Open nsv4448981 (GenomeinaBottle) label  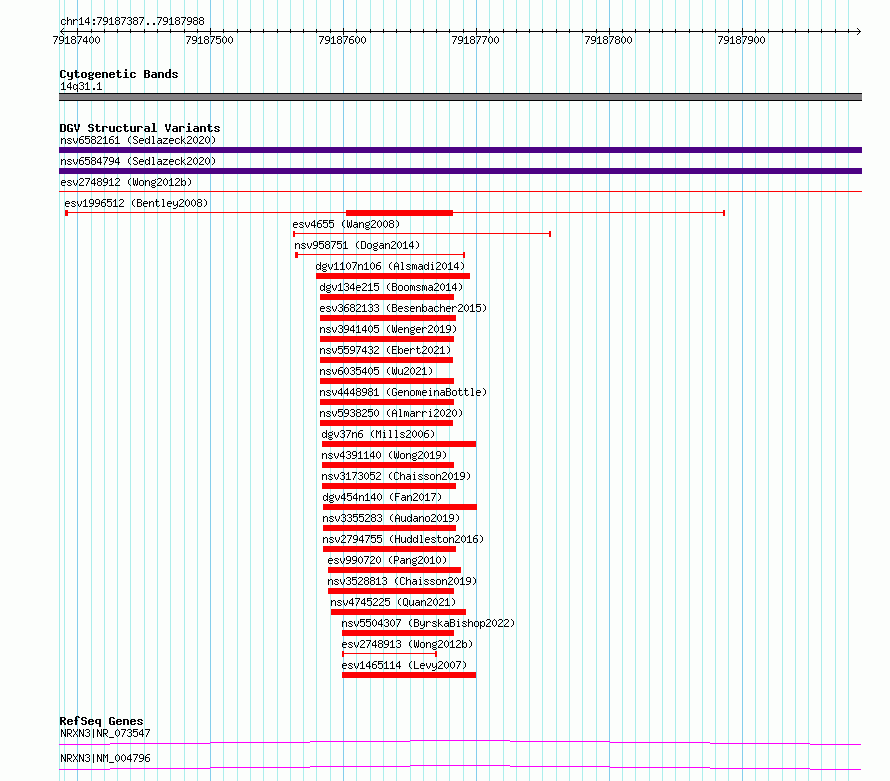(x=403, y=392)
